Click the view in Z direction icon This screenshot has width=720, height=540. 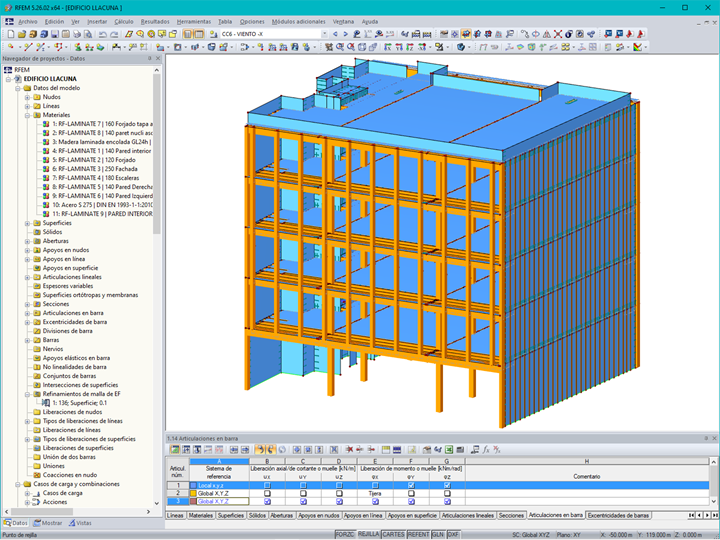[x=410, y=47]
